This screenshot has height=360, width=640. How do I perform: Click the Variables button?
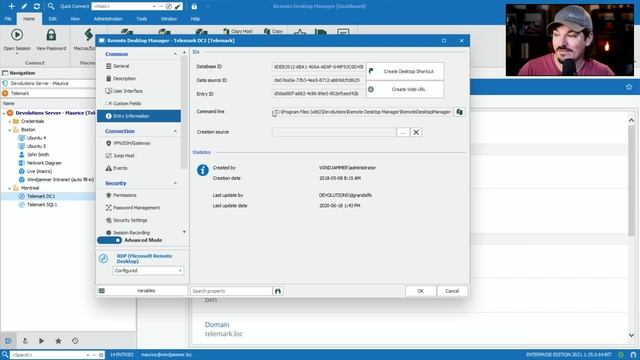click(x=142, y=291)
